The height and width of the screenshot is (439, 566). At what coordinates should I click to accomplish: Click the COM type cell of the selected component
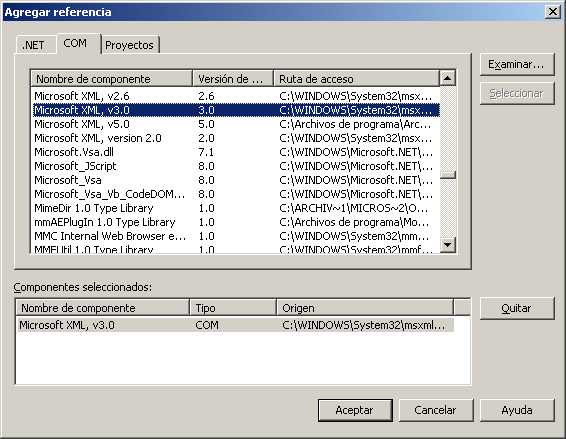pos(207,325)
